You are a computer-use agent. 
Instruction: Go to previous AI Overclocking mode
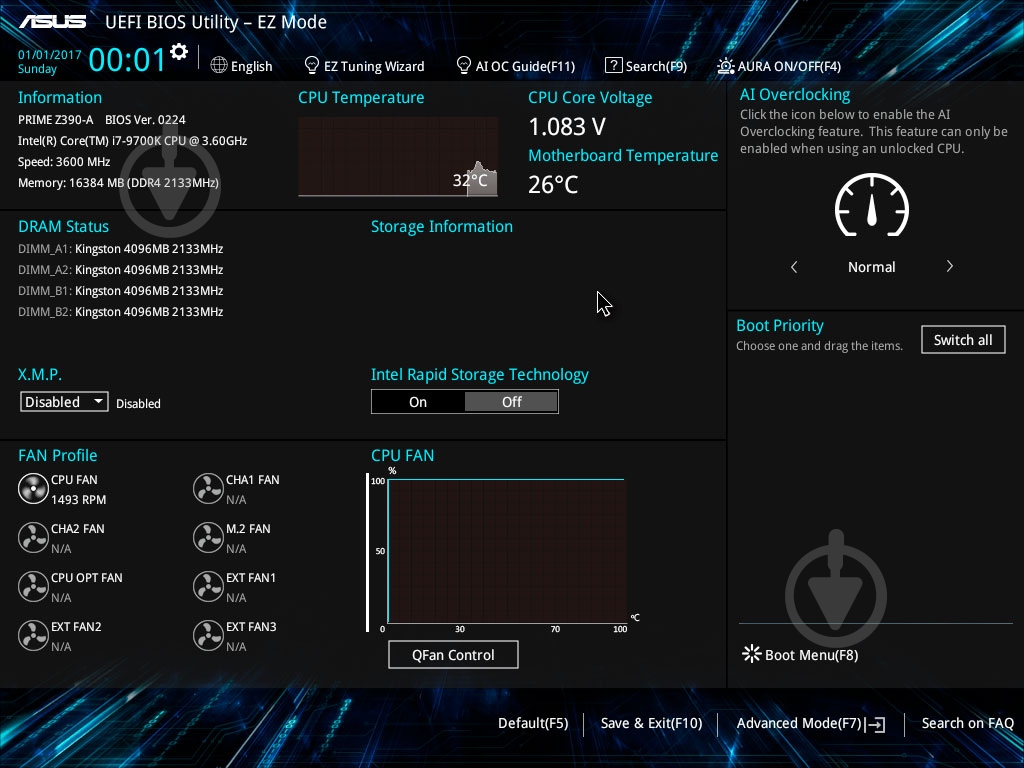pyautogui.click(x=794, y=266)
